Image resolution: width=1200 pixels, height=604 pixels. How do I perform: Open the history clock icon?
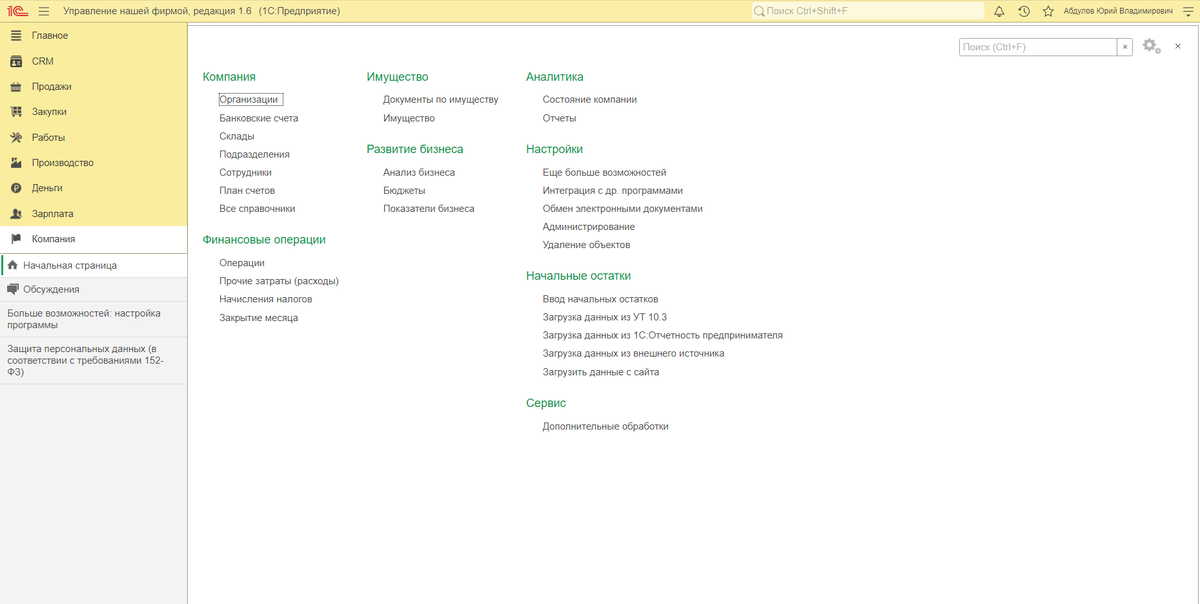1023,11
